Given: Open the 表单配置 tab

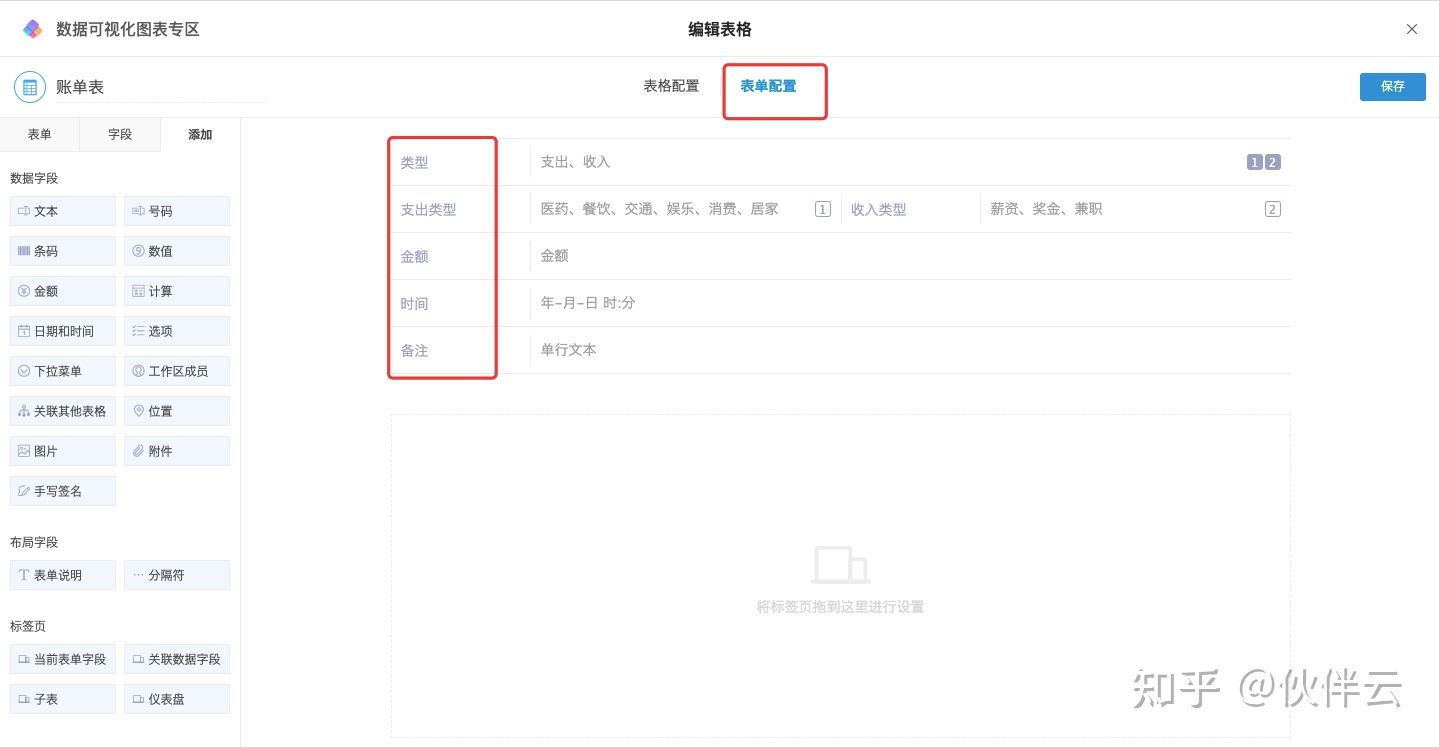Looking at the screenshot, I should click(768, 86).
